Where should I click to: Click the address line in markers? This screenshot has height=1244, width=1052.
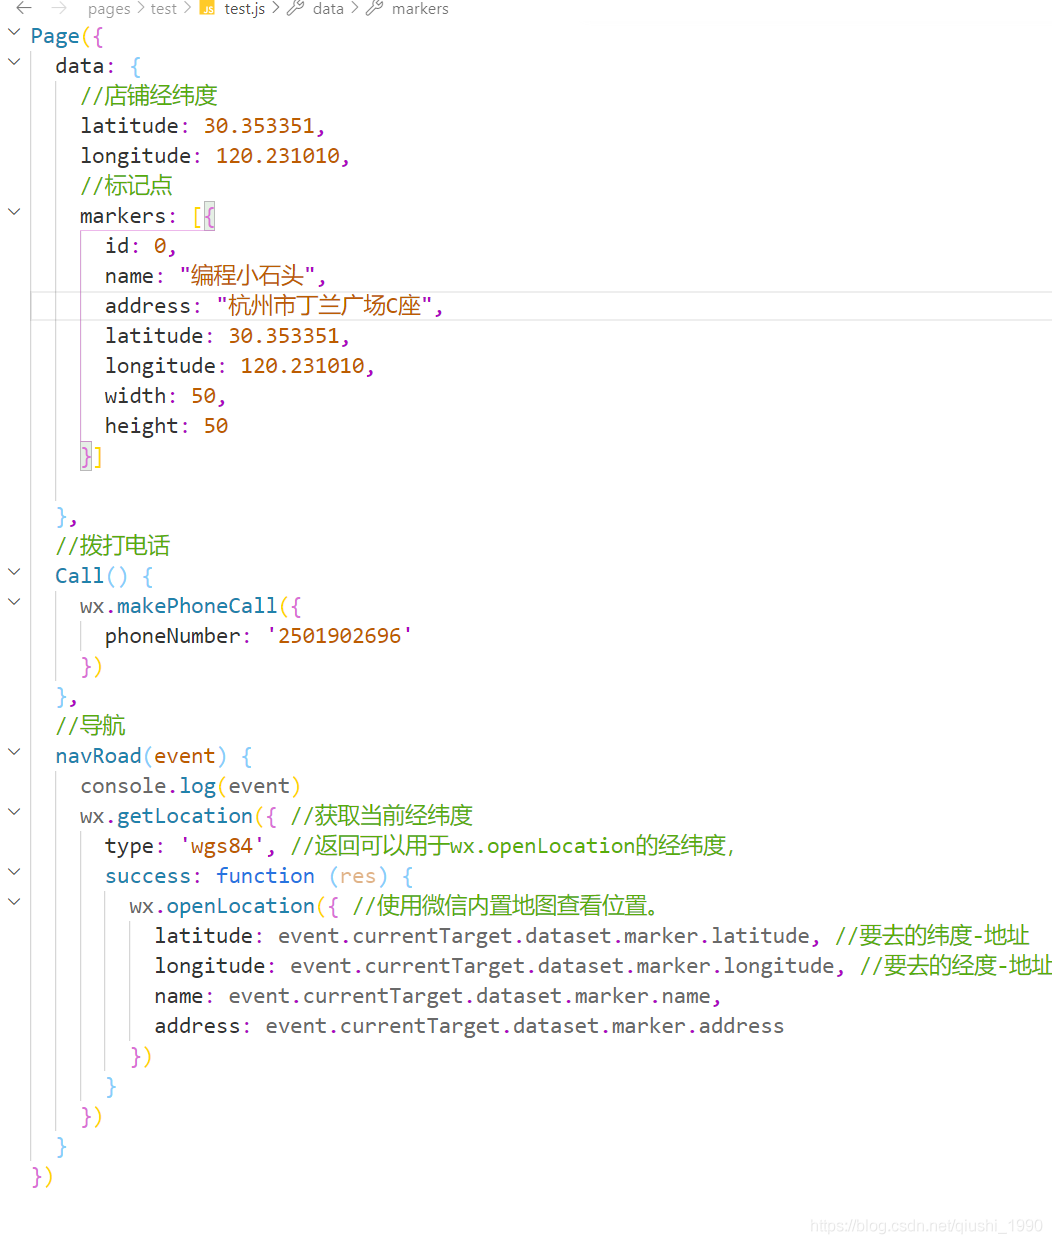coord(274,306)
